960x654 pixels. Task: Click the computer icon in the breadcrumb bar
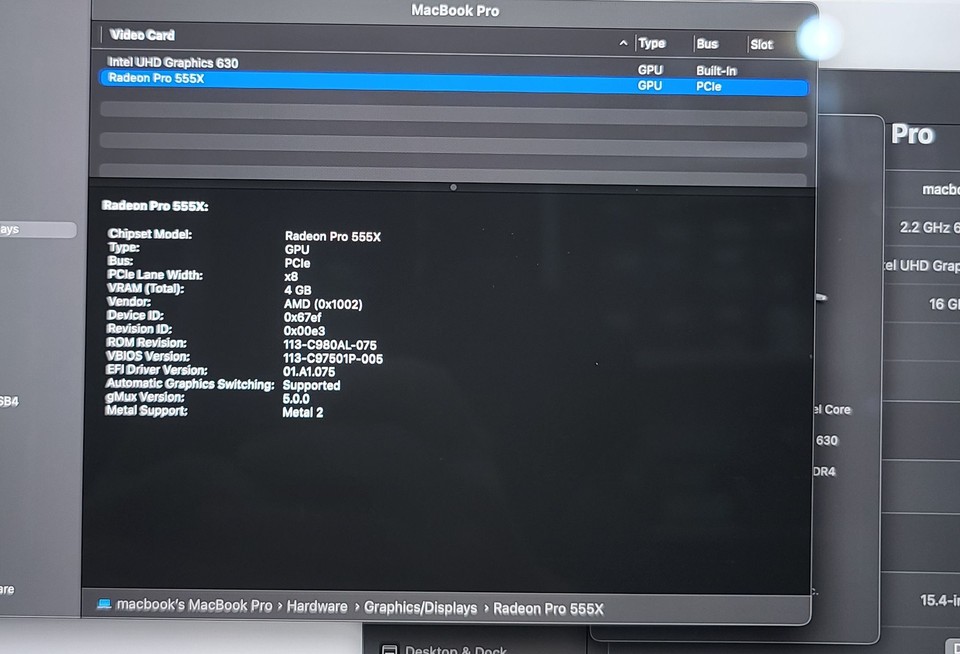(106, 606)
